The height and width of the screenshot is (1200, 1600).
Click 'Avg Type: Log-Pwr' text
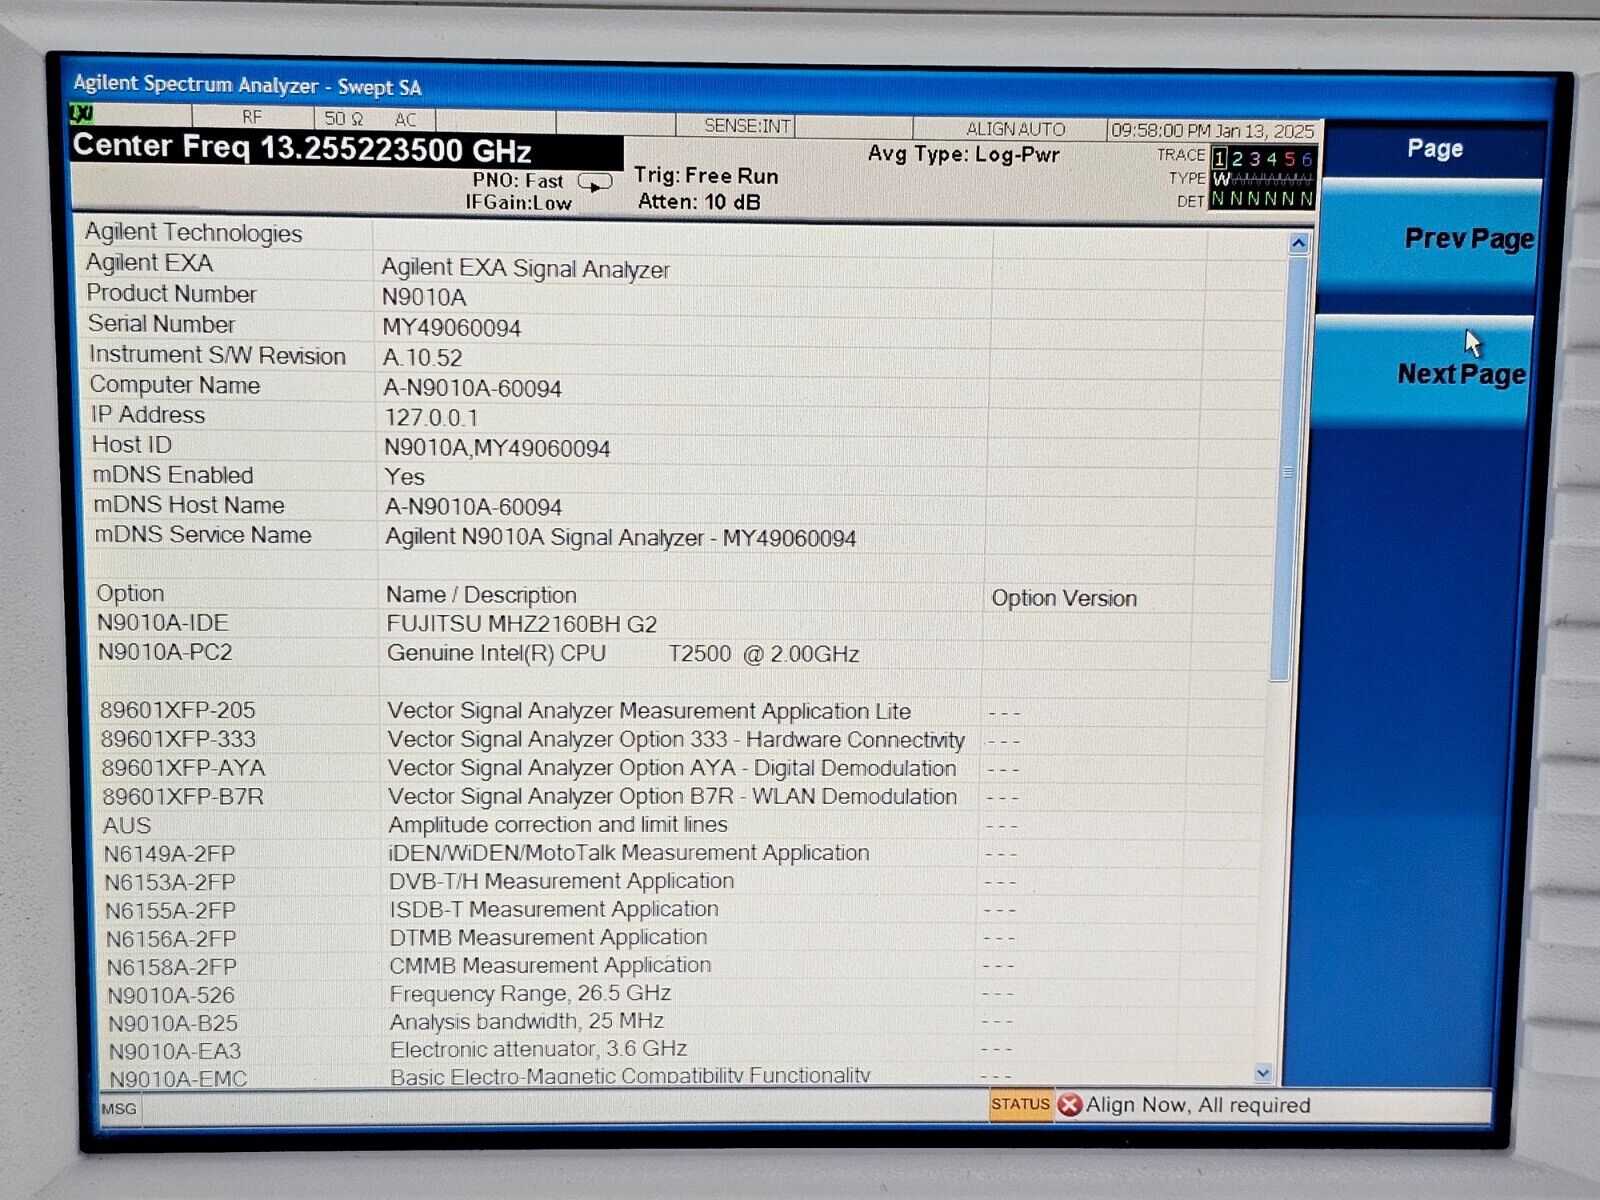click(963, 154)
